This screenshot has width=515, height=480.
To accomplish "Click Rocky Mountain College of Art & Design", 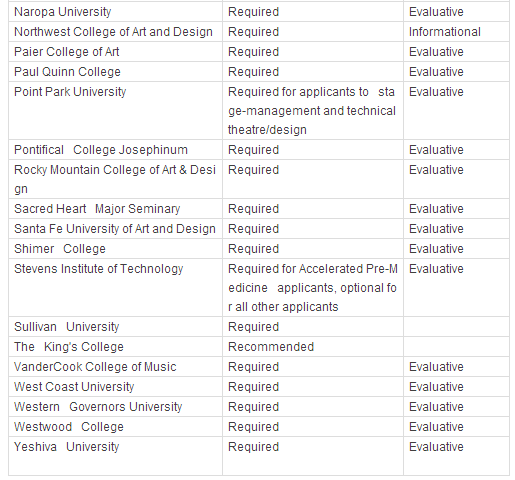I will [115, 179].
